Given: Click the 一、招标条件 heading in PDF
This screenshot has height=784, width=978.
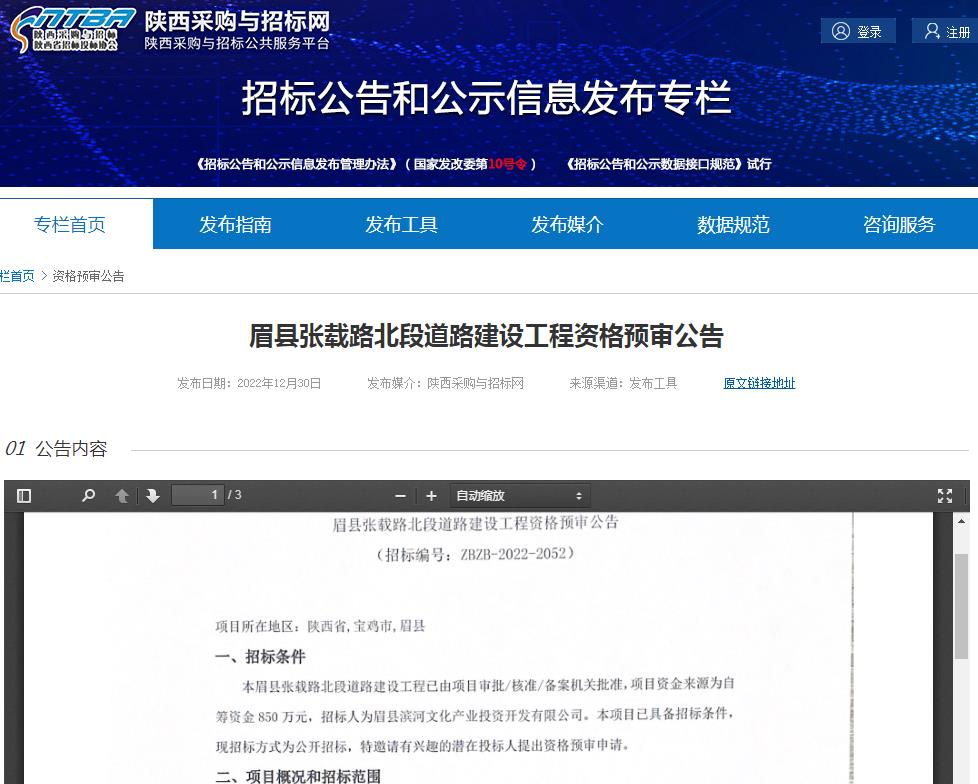Looking at the screenshot, I should coord(260,657).
